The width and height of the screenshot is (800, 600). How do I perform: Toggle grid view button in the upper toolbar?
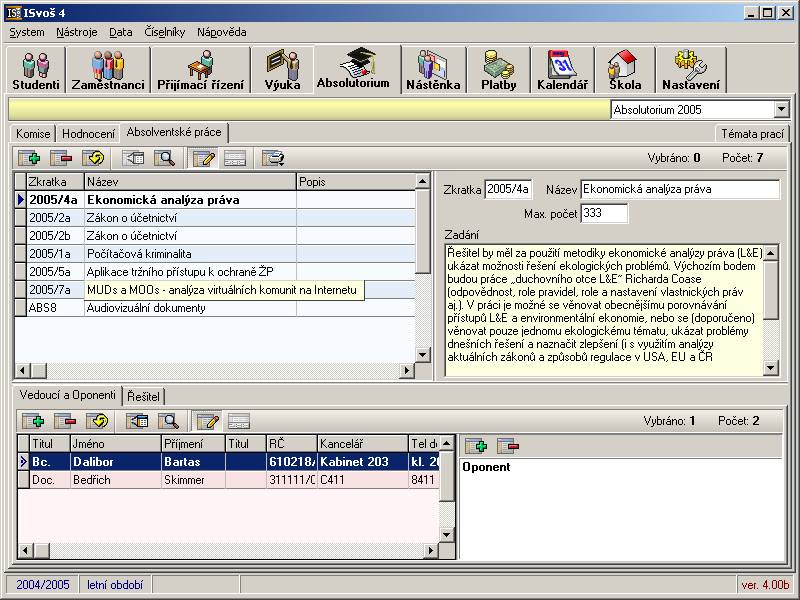(x=235, y=157)
